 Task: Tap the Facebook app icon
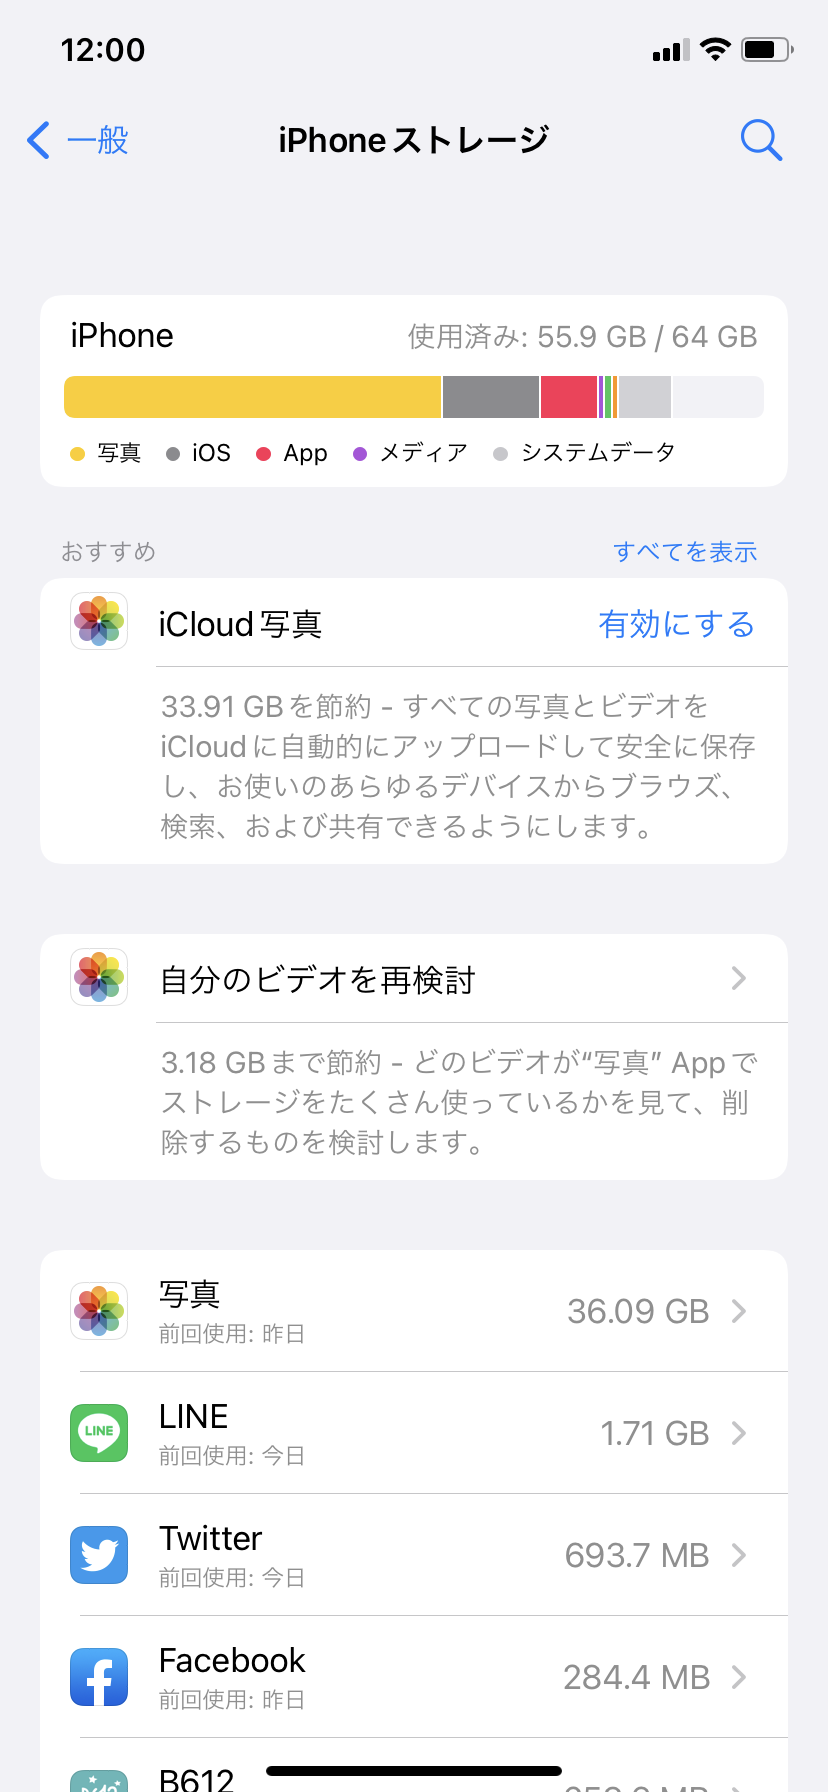[99, 1676]
